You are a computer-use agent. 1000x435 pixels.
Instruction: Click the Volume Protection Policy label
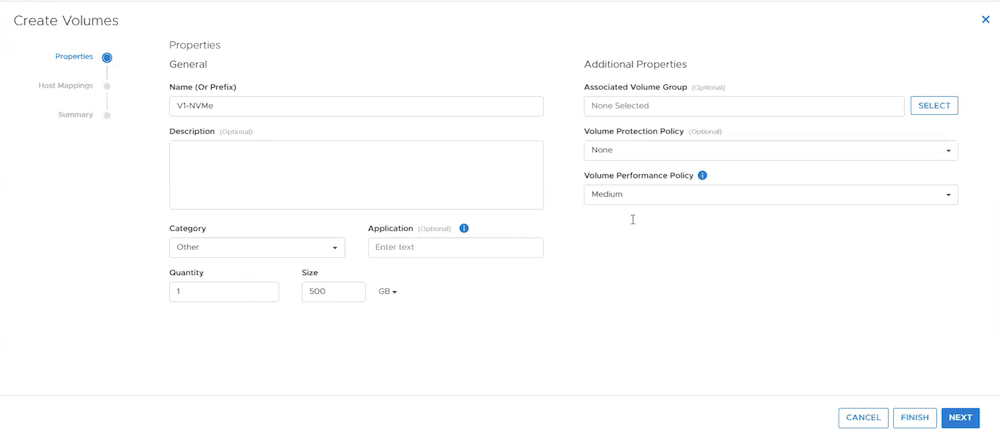coord(633,131)
